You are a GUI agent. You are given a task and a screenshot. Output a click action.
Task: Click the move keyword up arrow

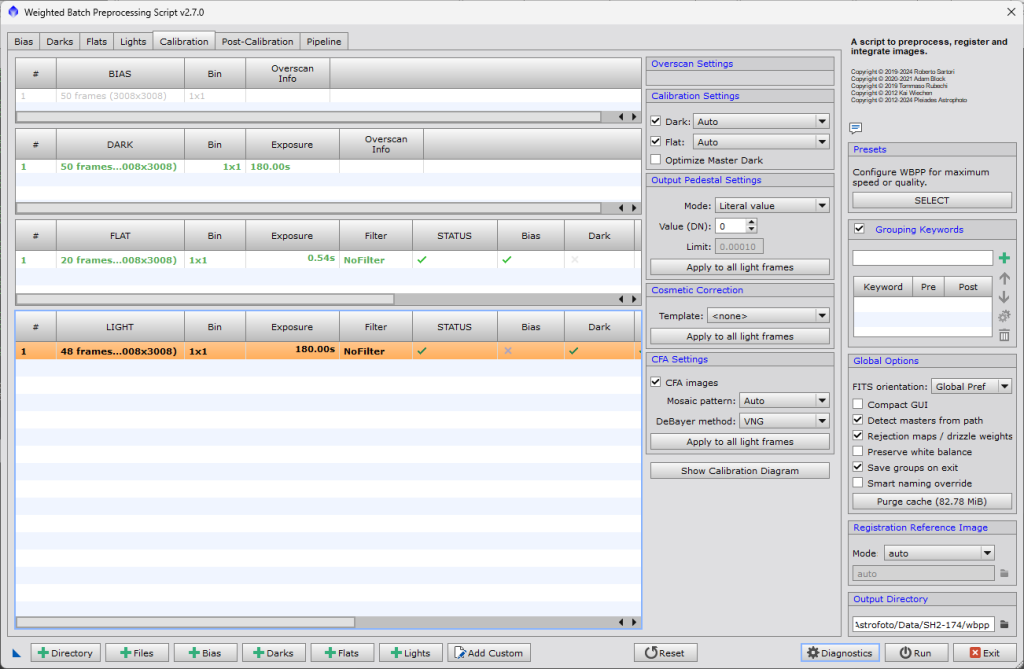coord(1004,278)
